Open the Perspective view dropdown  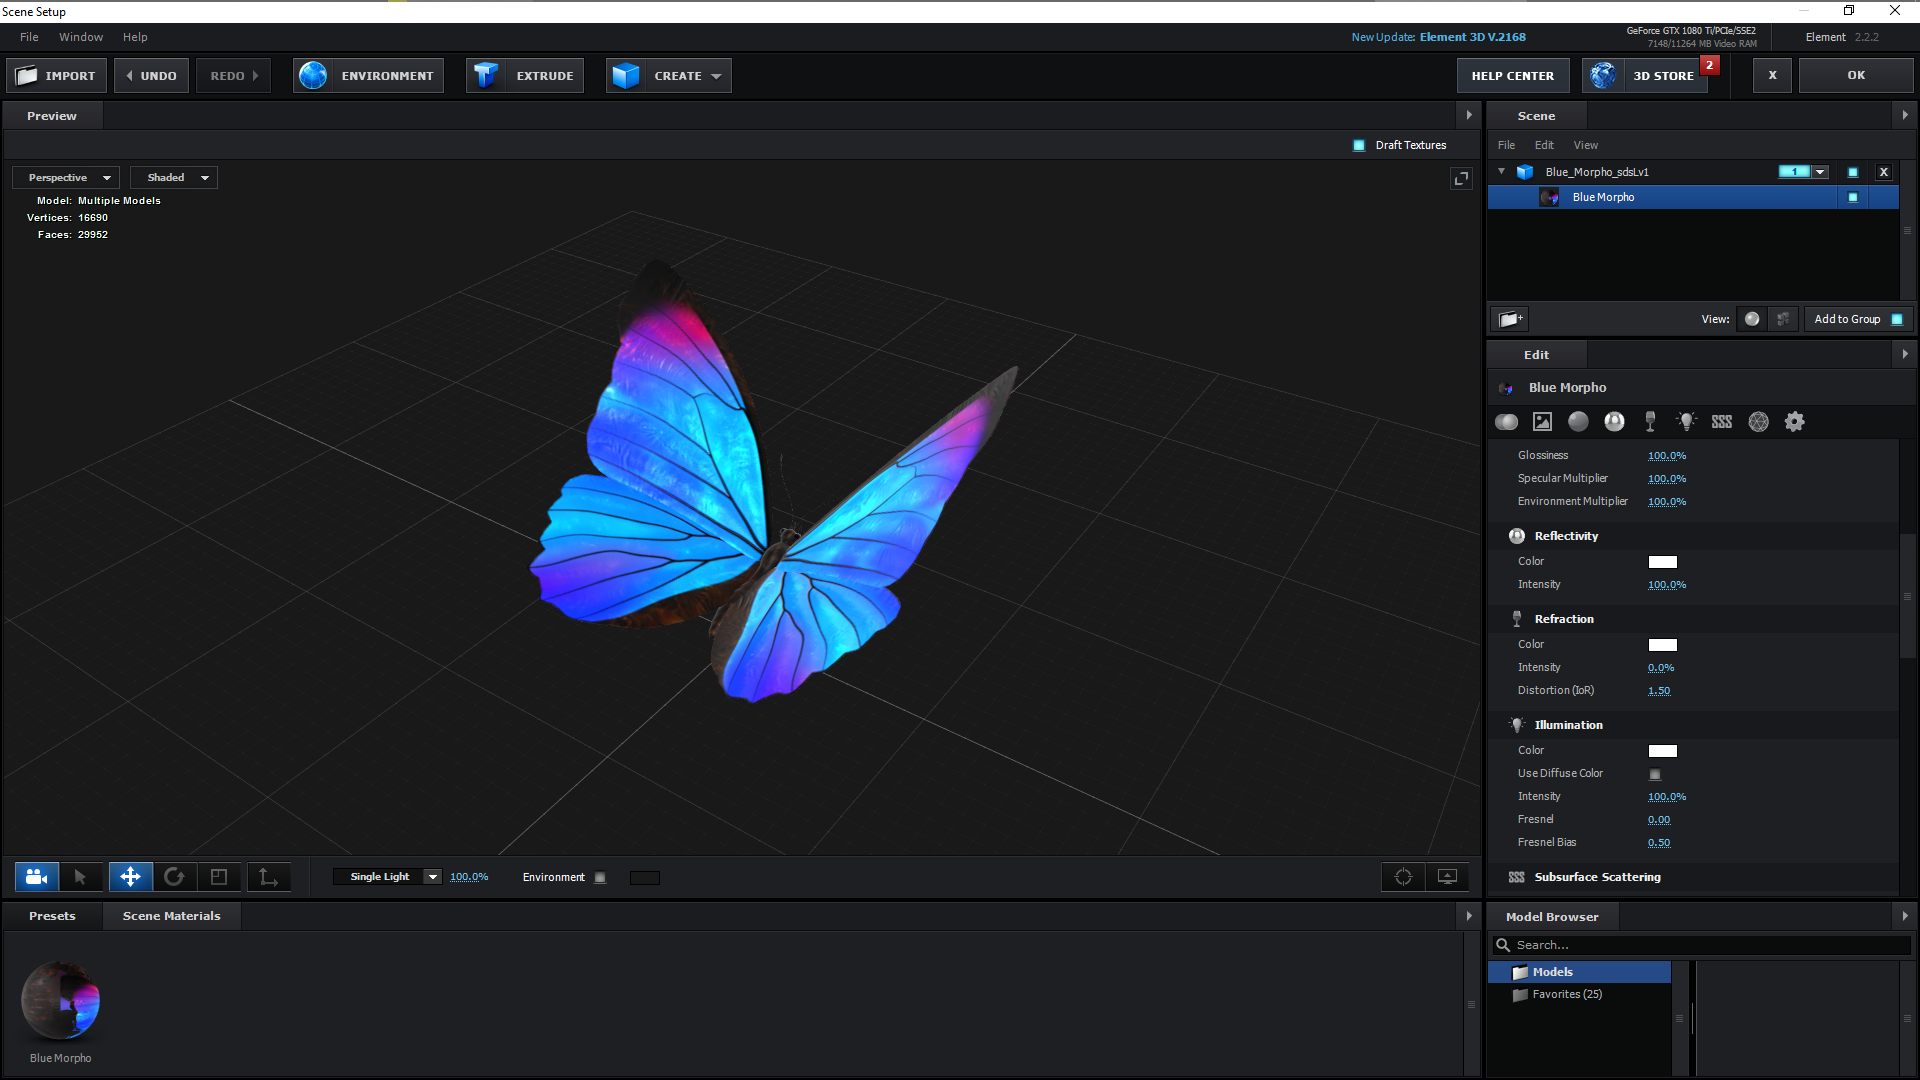coord(66,178)
